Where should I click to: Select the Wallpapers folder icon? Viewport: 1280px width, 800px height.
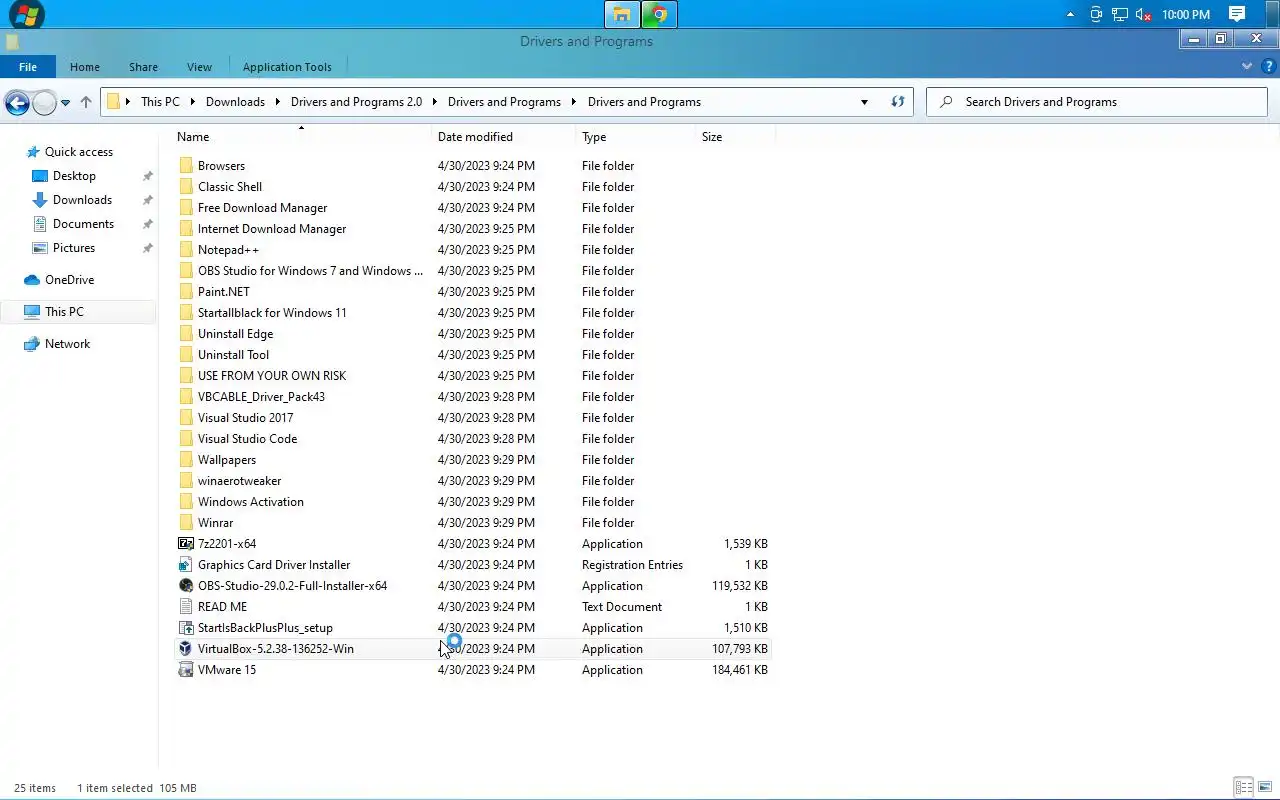pos(186,460)
